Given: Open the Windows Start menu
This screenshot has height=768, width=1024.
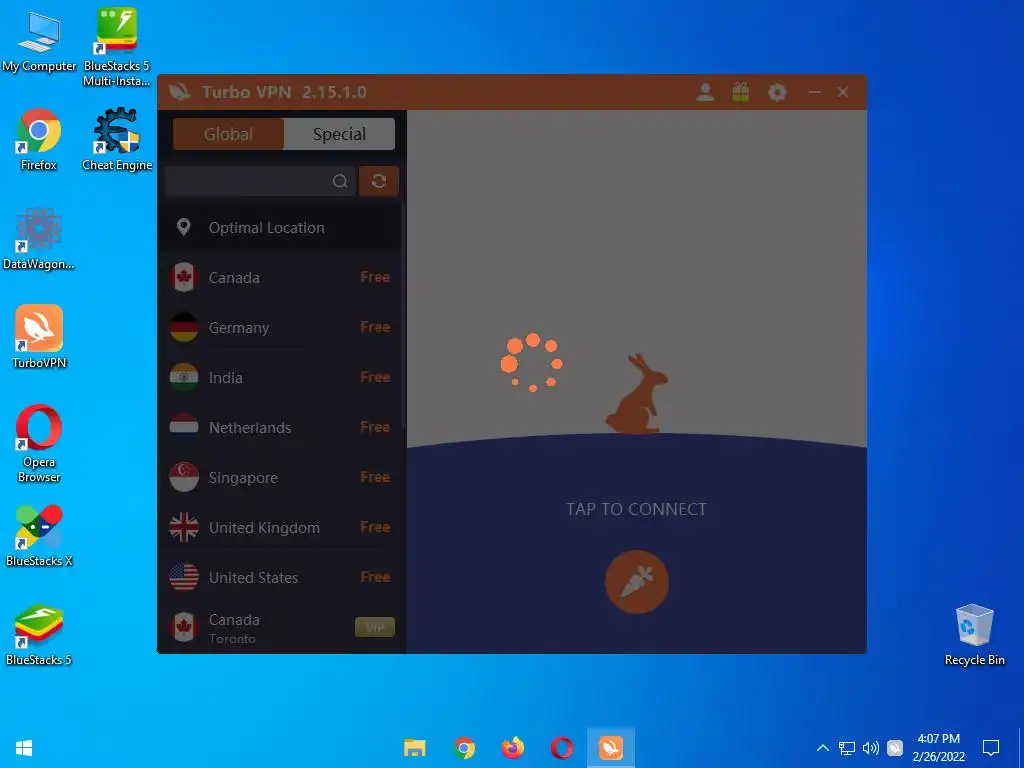Looking at the screenshot, I should pyautogui.click(x=24, y=748).
